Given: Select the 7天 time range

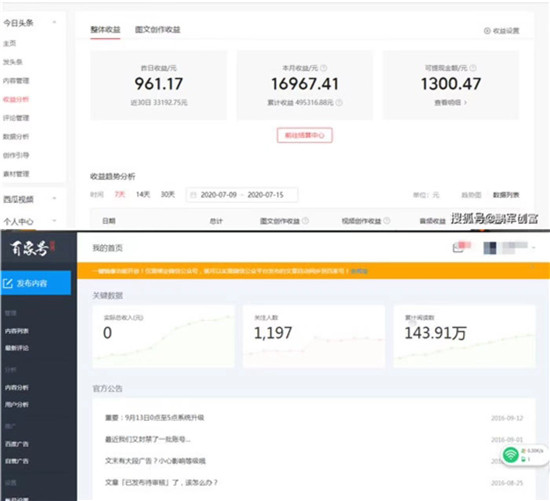Looking at the screenshot, I should (120, 194).
